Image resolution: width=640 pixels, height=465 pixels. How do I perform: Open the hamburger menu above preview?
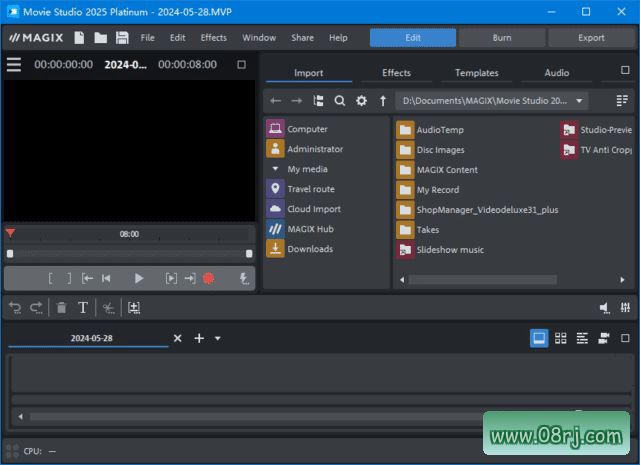13,65
